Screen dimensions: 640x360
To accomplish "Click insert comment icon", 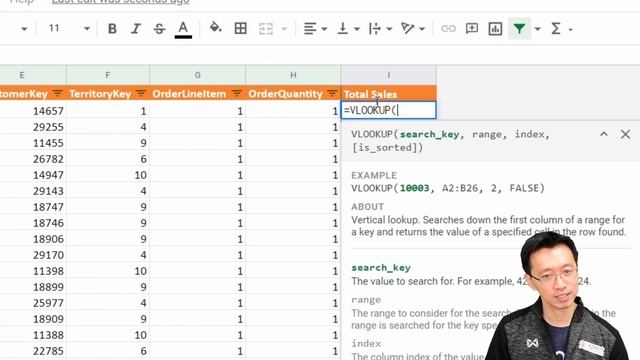I will [472, 29].
